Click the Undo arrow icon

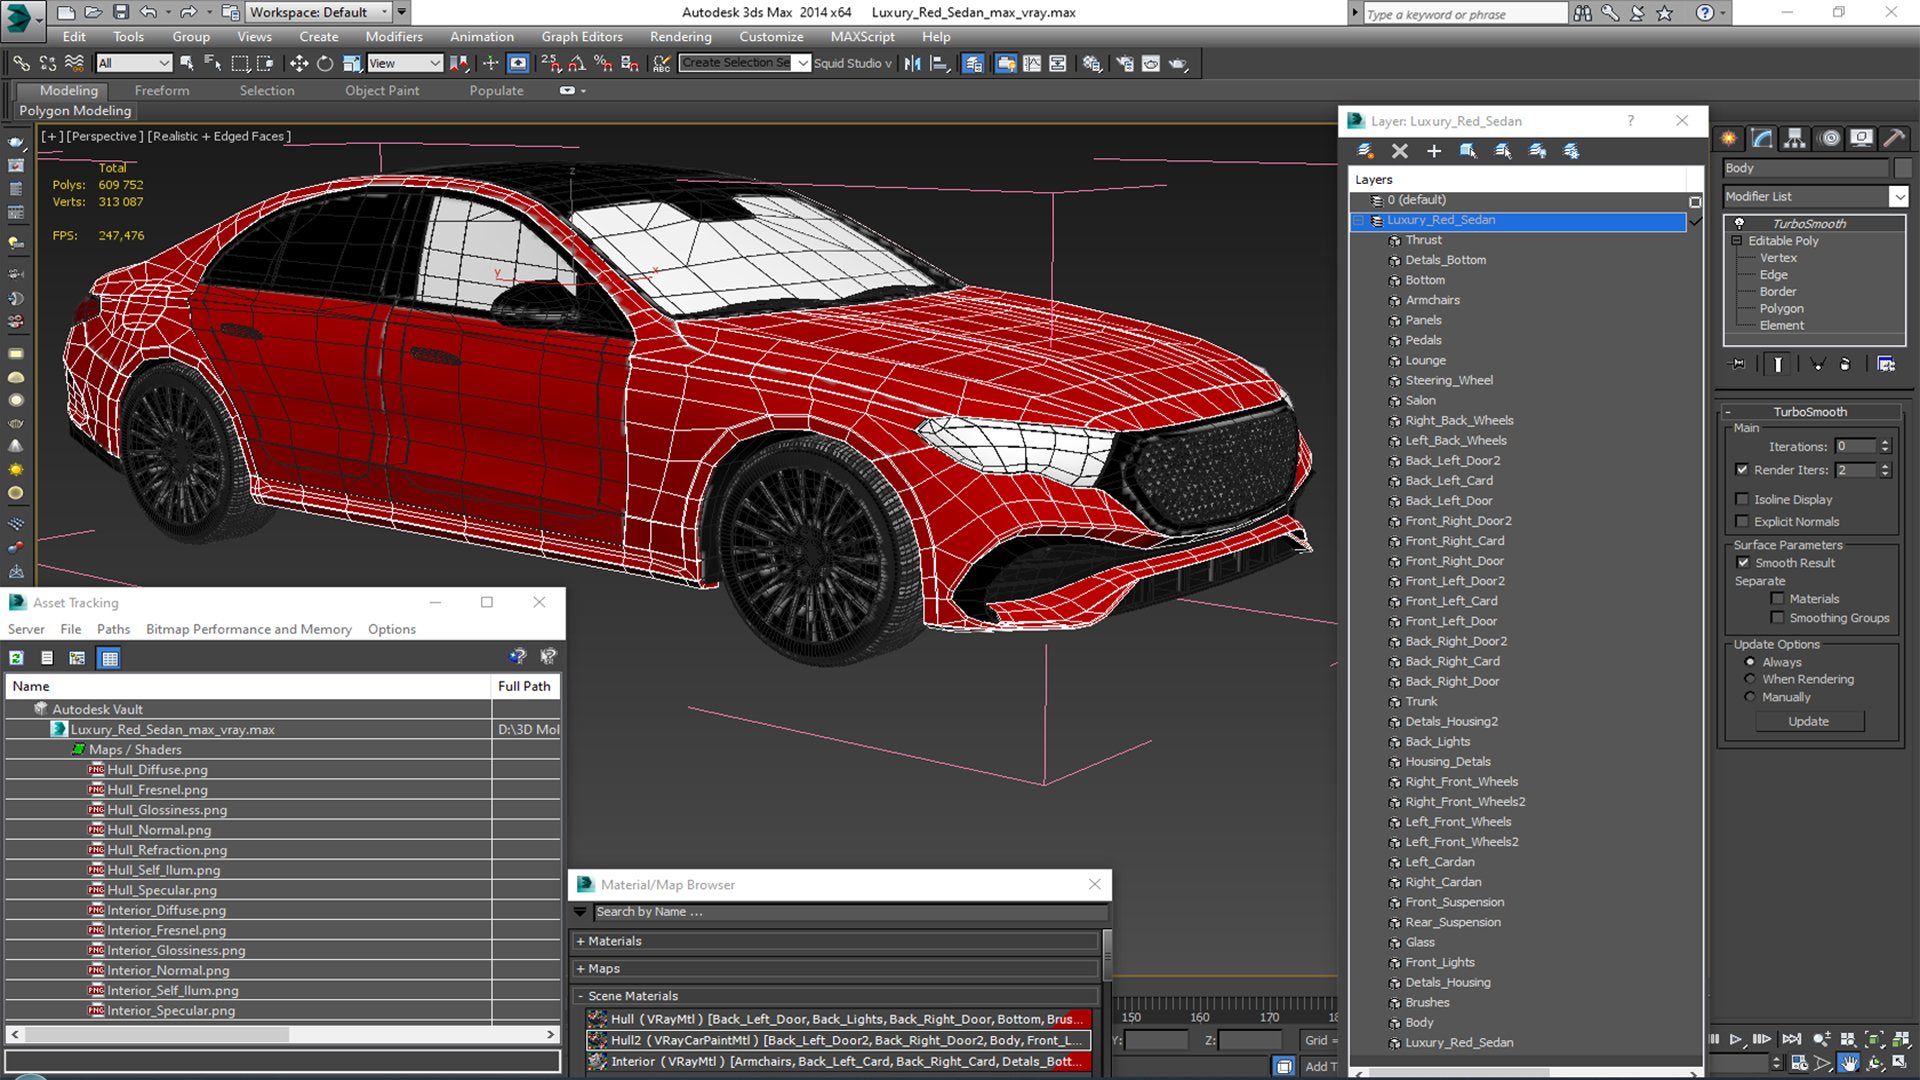pos(148,12)
